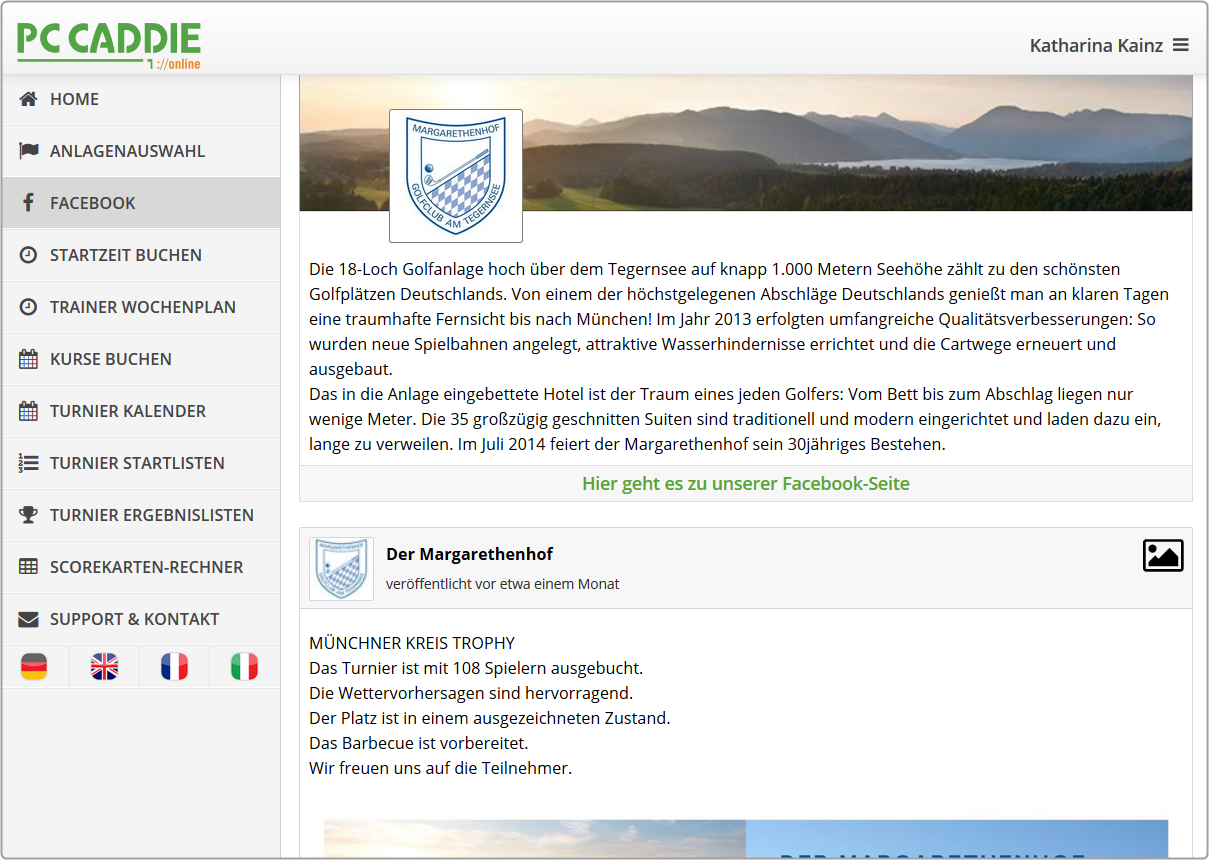The image size is (1209, 860).
Task: Open the hamburger menu next to Katharina Kainz
Action: (x=1181, y=45)
